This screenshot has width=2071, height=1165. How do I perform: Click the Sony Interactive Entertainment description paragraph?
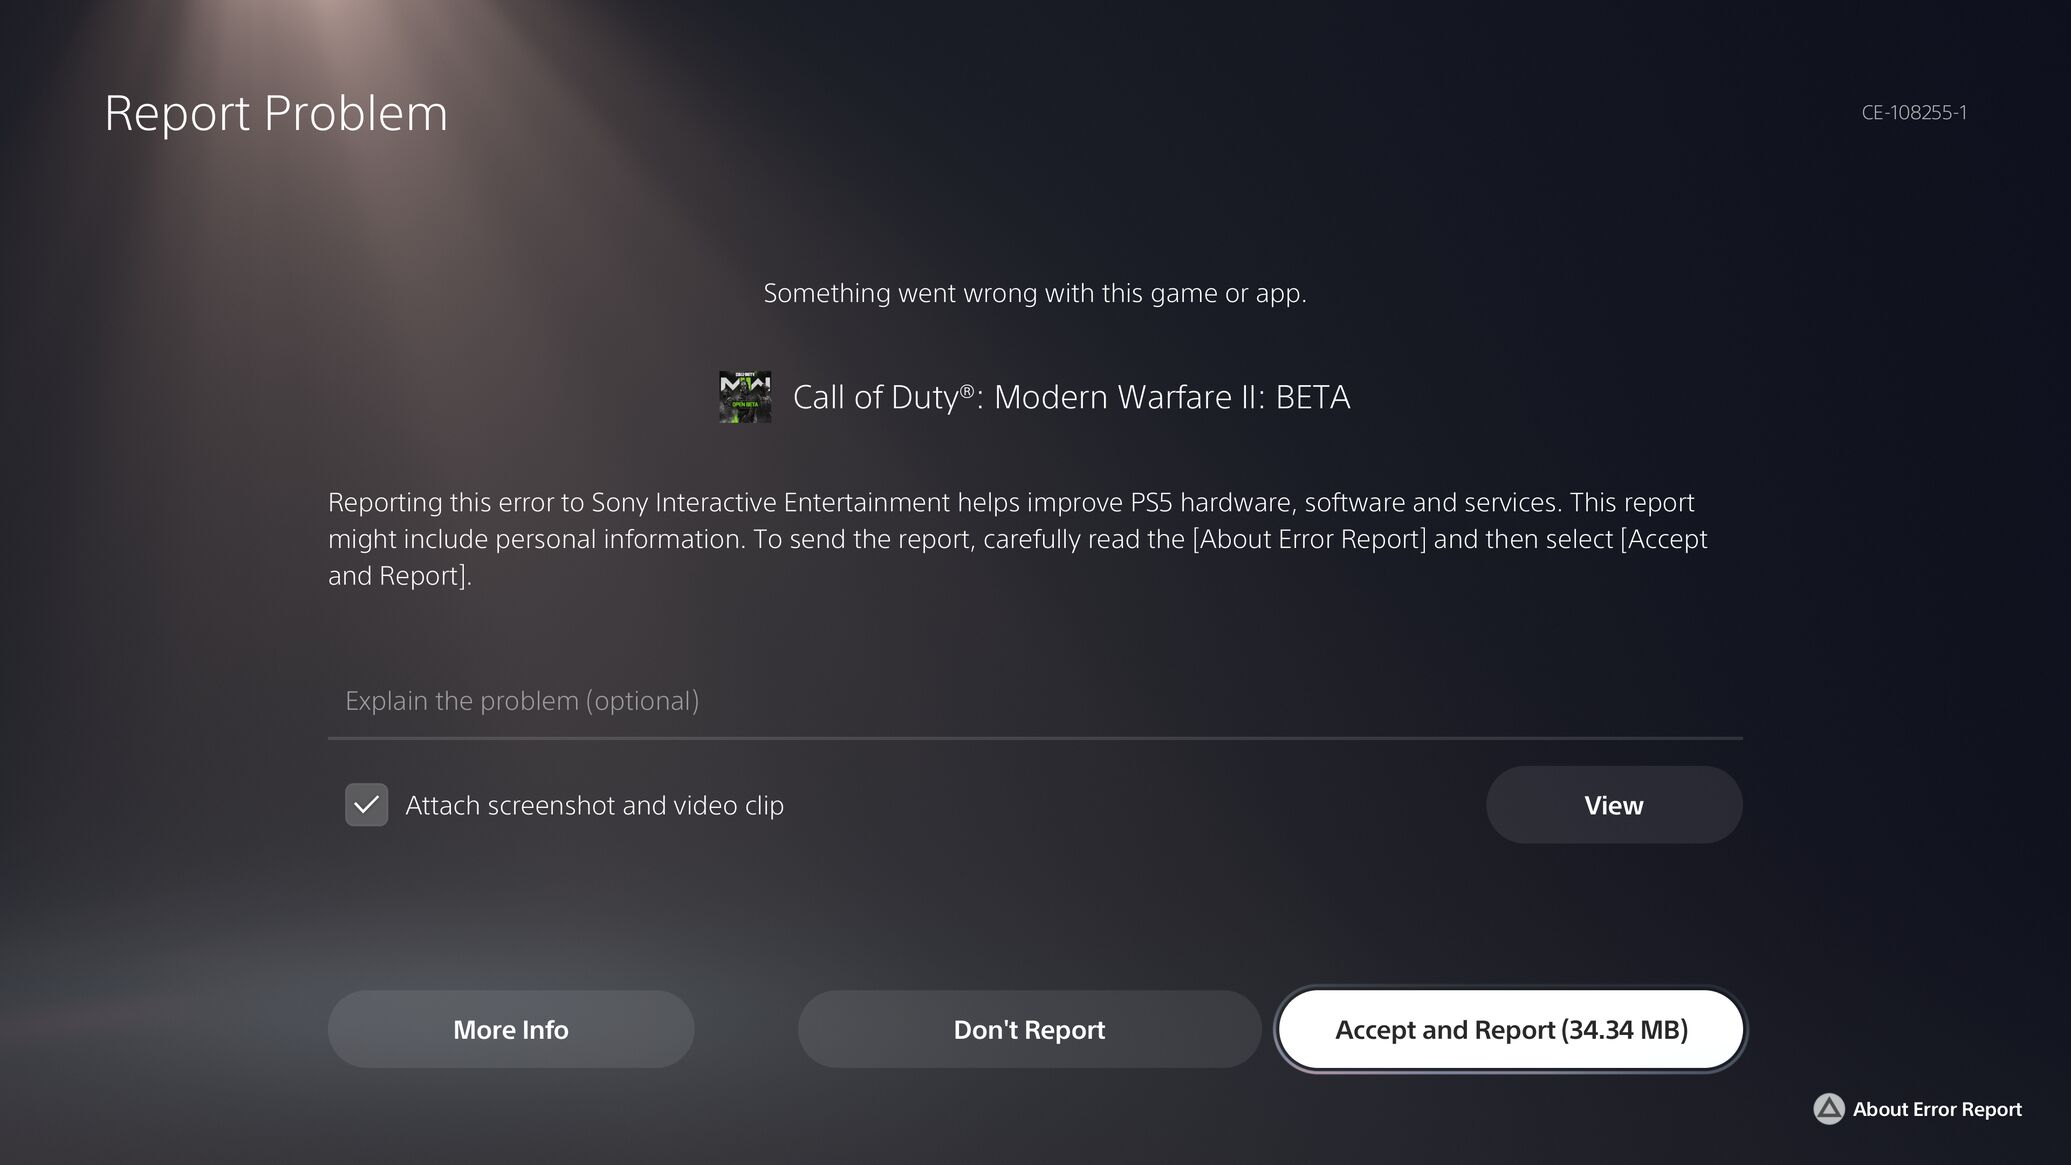(1018, 539)
